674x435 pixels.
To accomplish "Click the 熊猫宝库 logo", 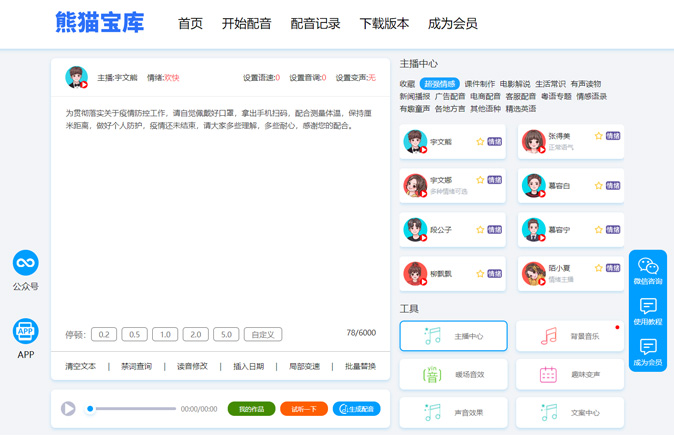I will (x=100, y=23).
